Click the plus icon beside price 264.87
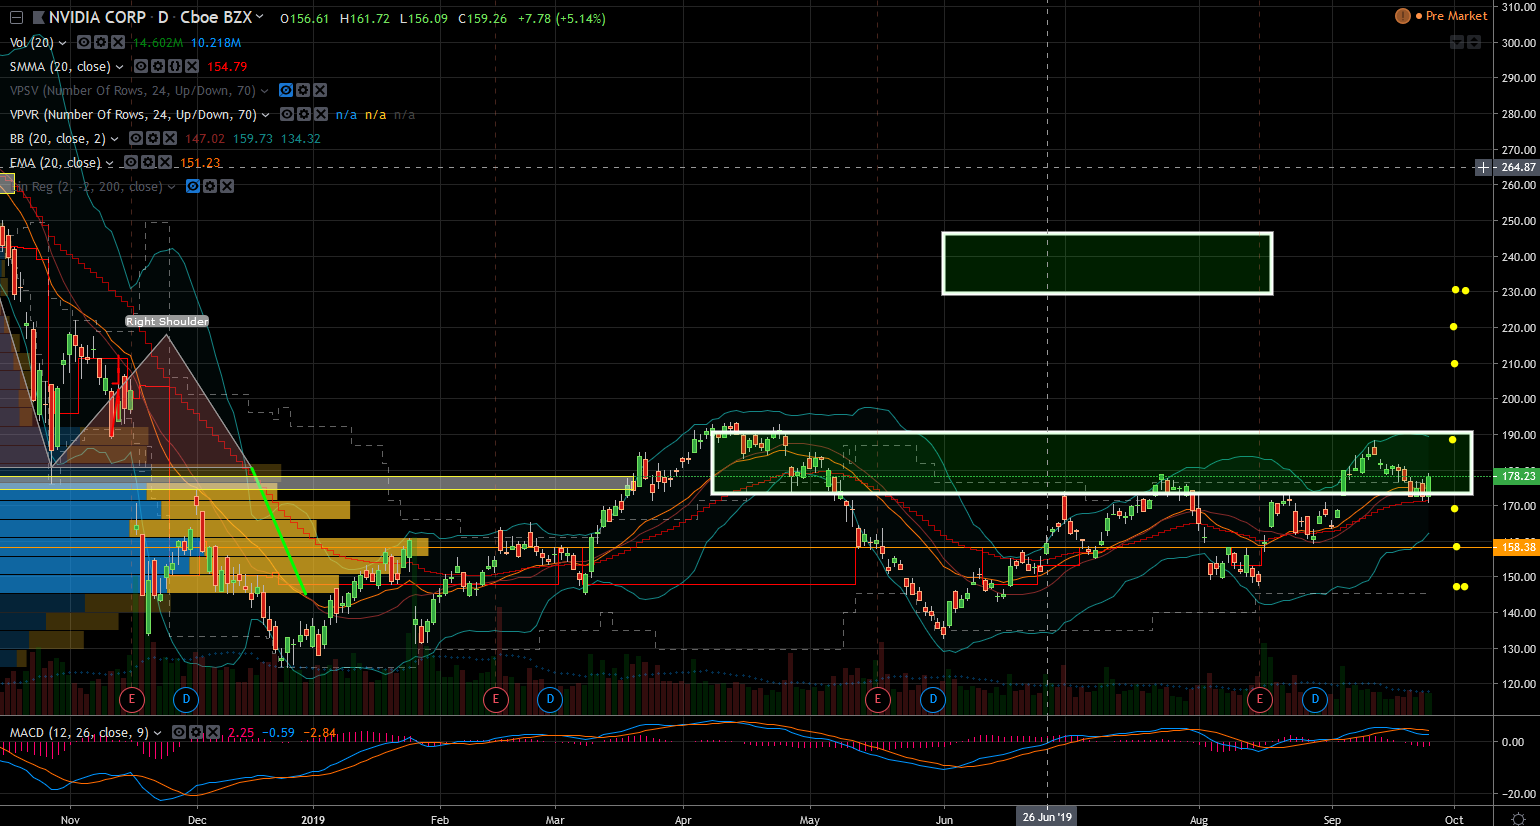 [1483, 167]
